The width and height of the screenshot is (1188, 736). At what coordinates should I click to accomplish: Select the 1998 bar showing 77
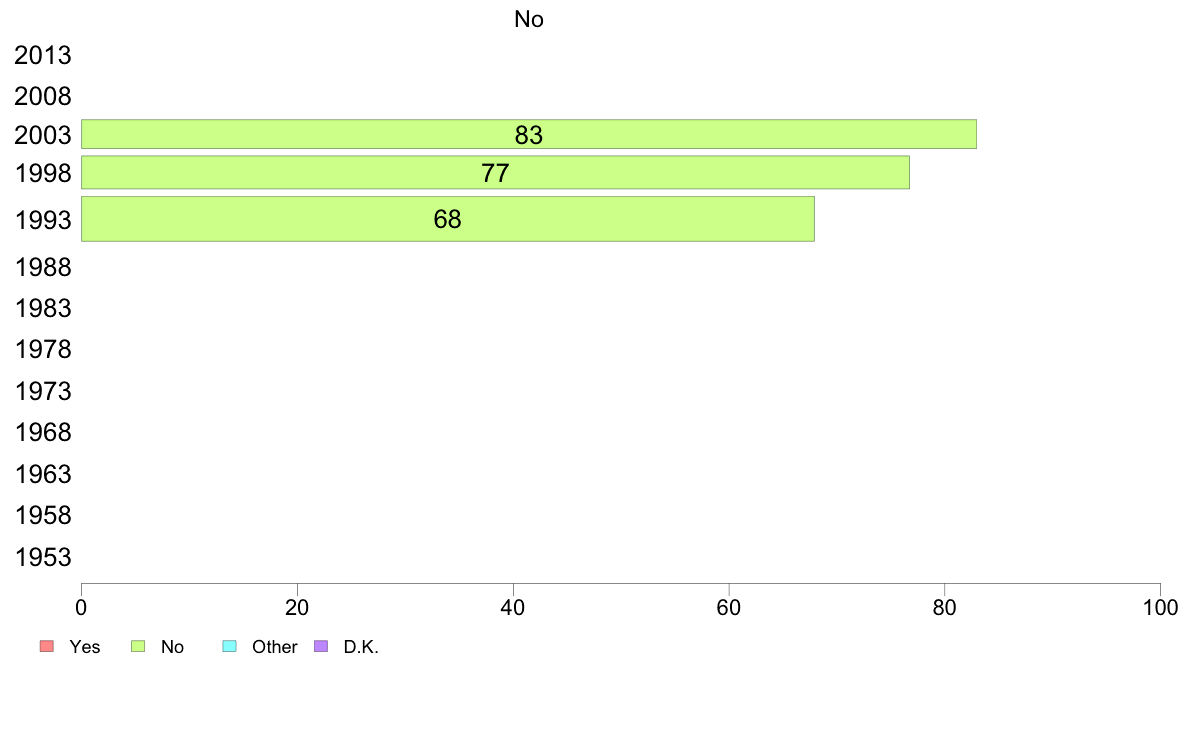(495, 173)
